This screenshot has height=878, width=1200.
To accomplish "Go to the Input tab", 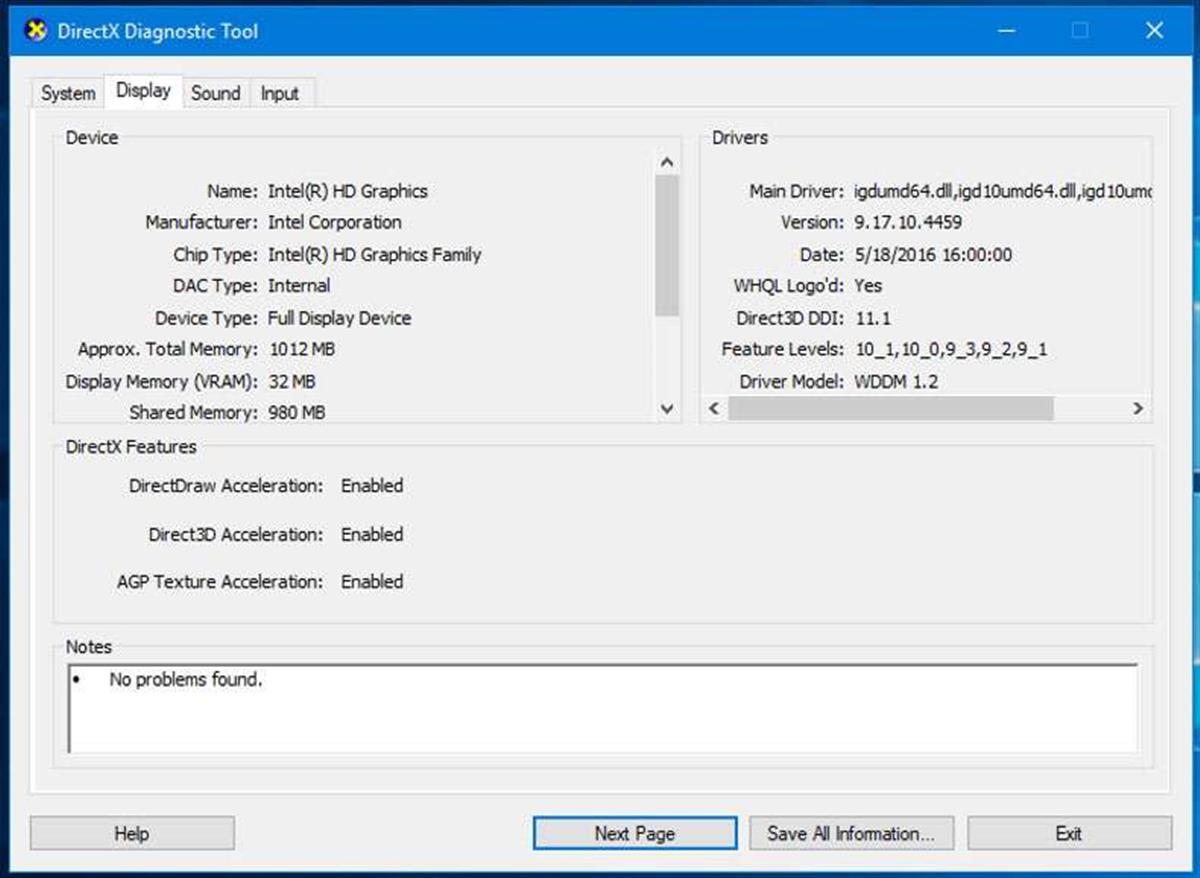I will coord(280,94).
